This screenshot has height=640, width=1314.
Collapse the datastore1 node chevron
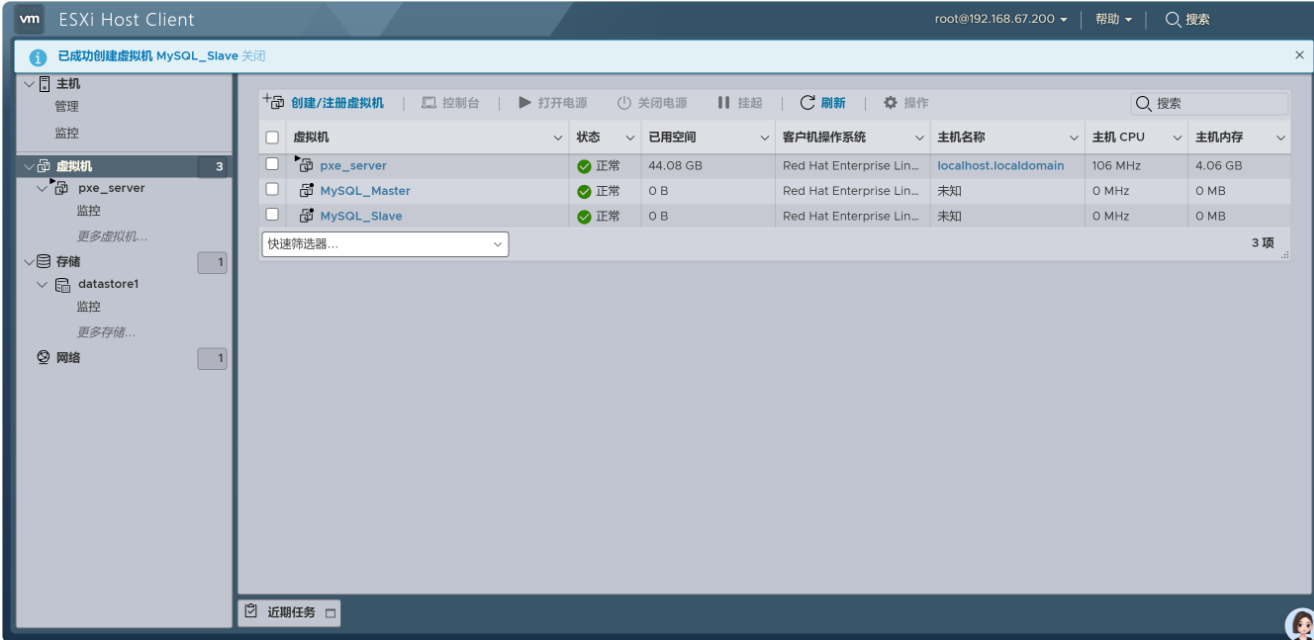[x=42, y=285]
